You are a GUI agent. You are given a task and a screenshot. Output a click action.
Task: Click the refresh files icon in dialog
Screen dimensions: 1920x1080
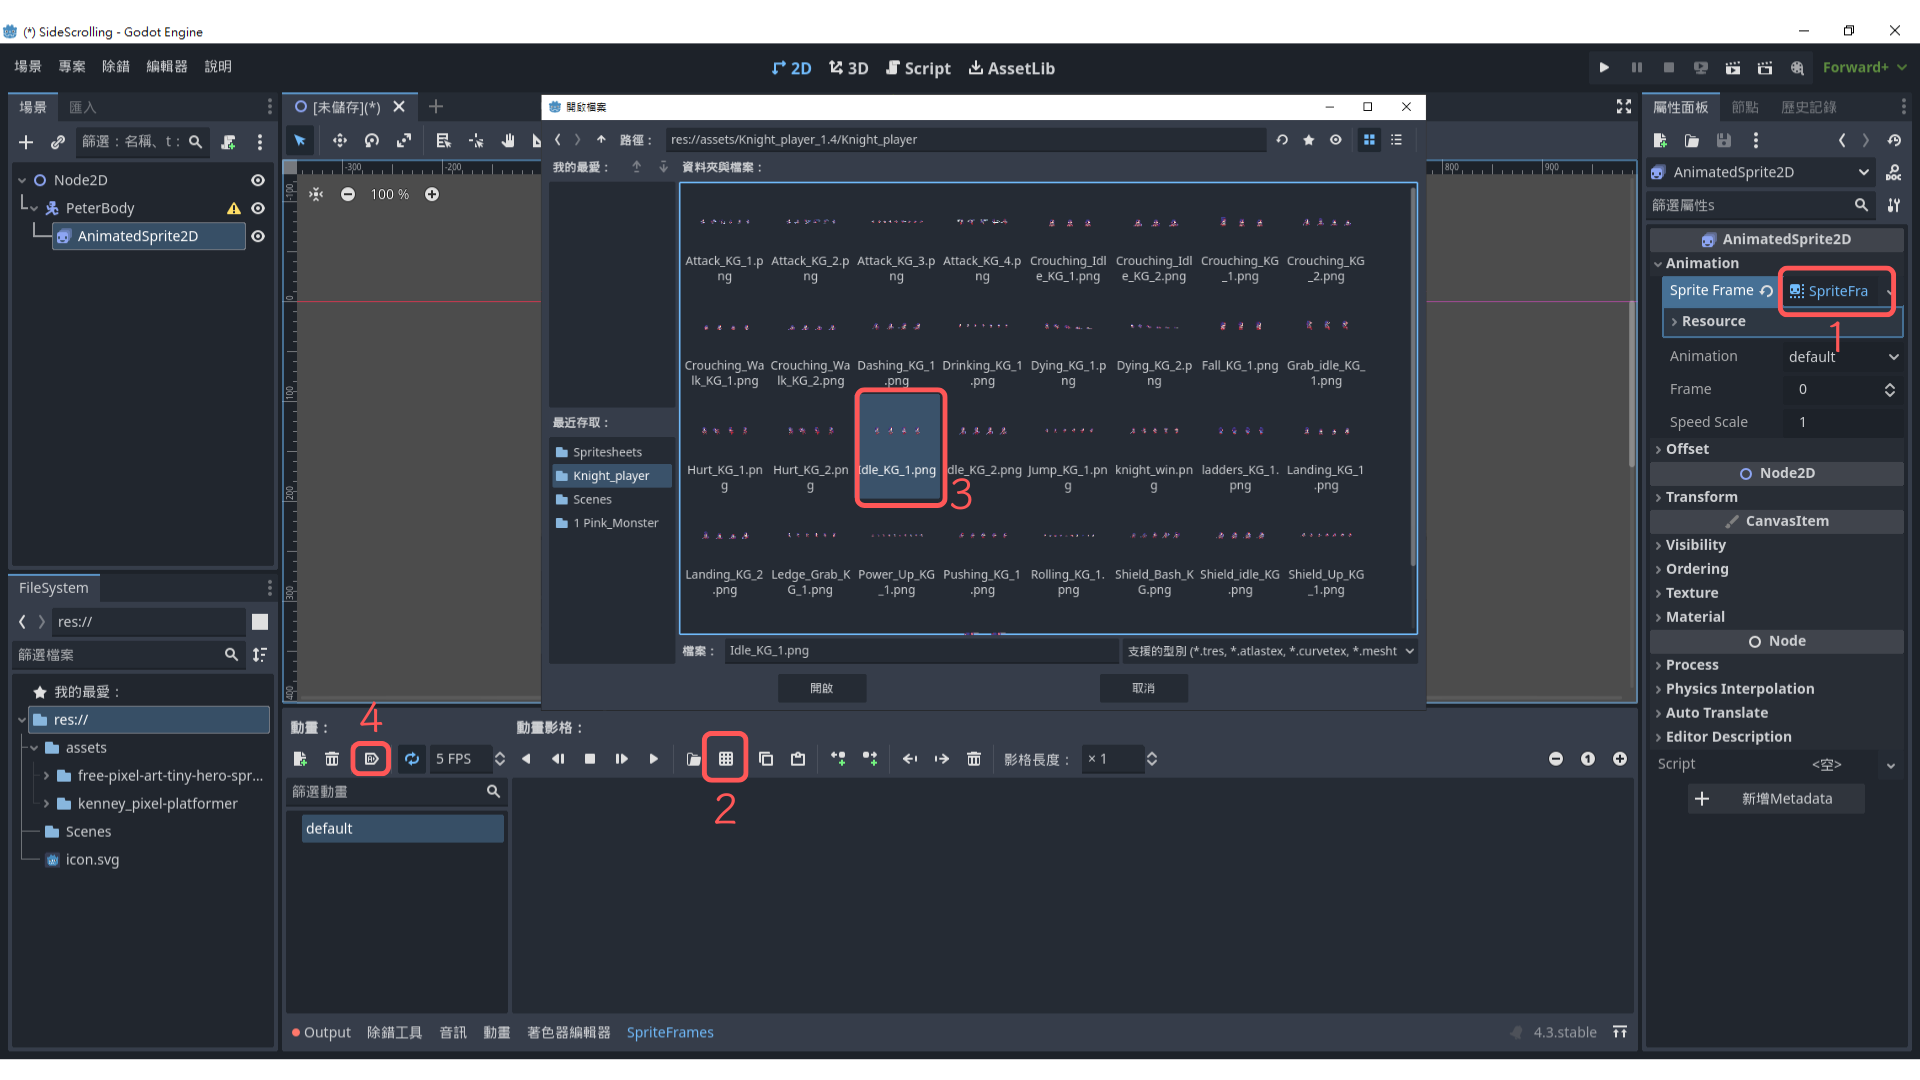pos(1282,140)
